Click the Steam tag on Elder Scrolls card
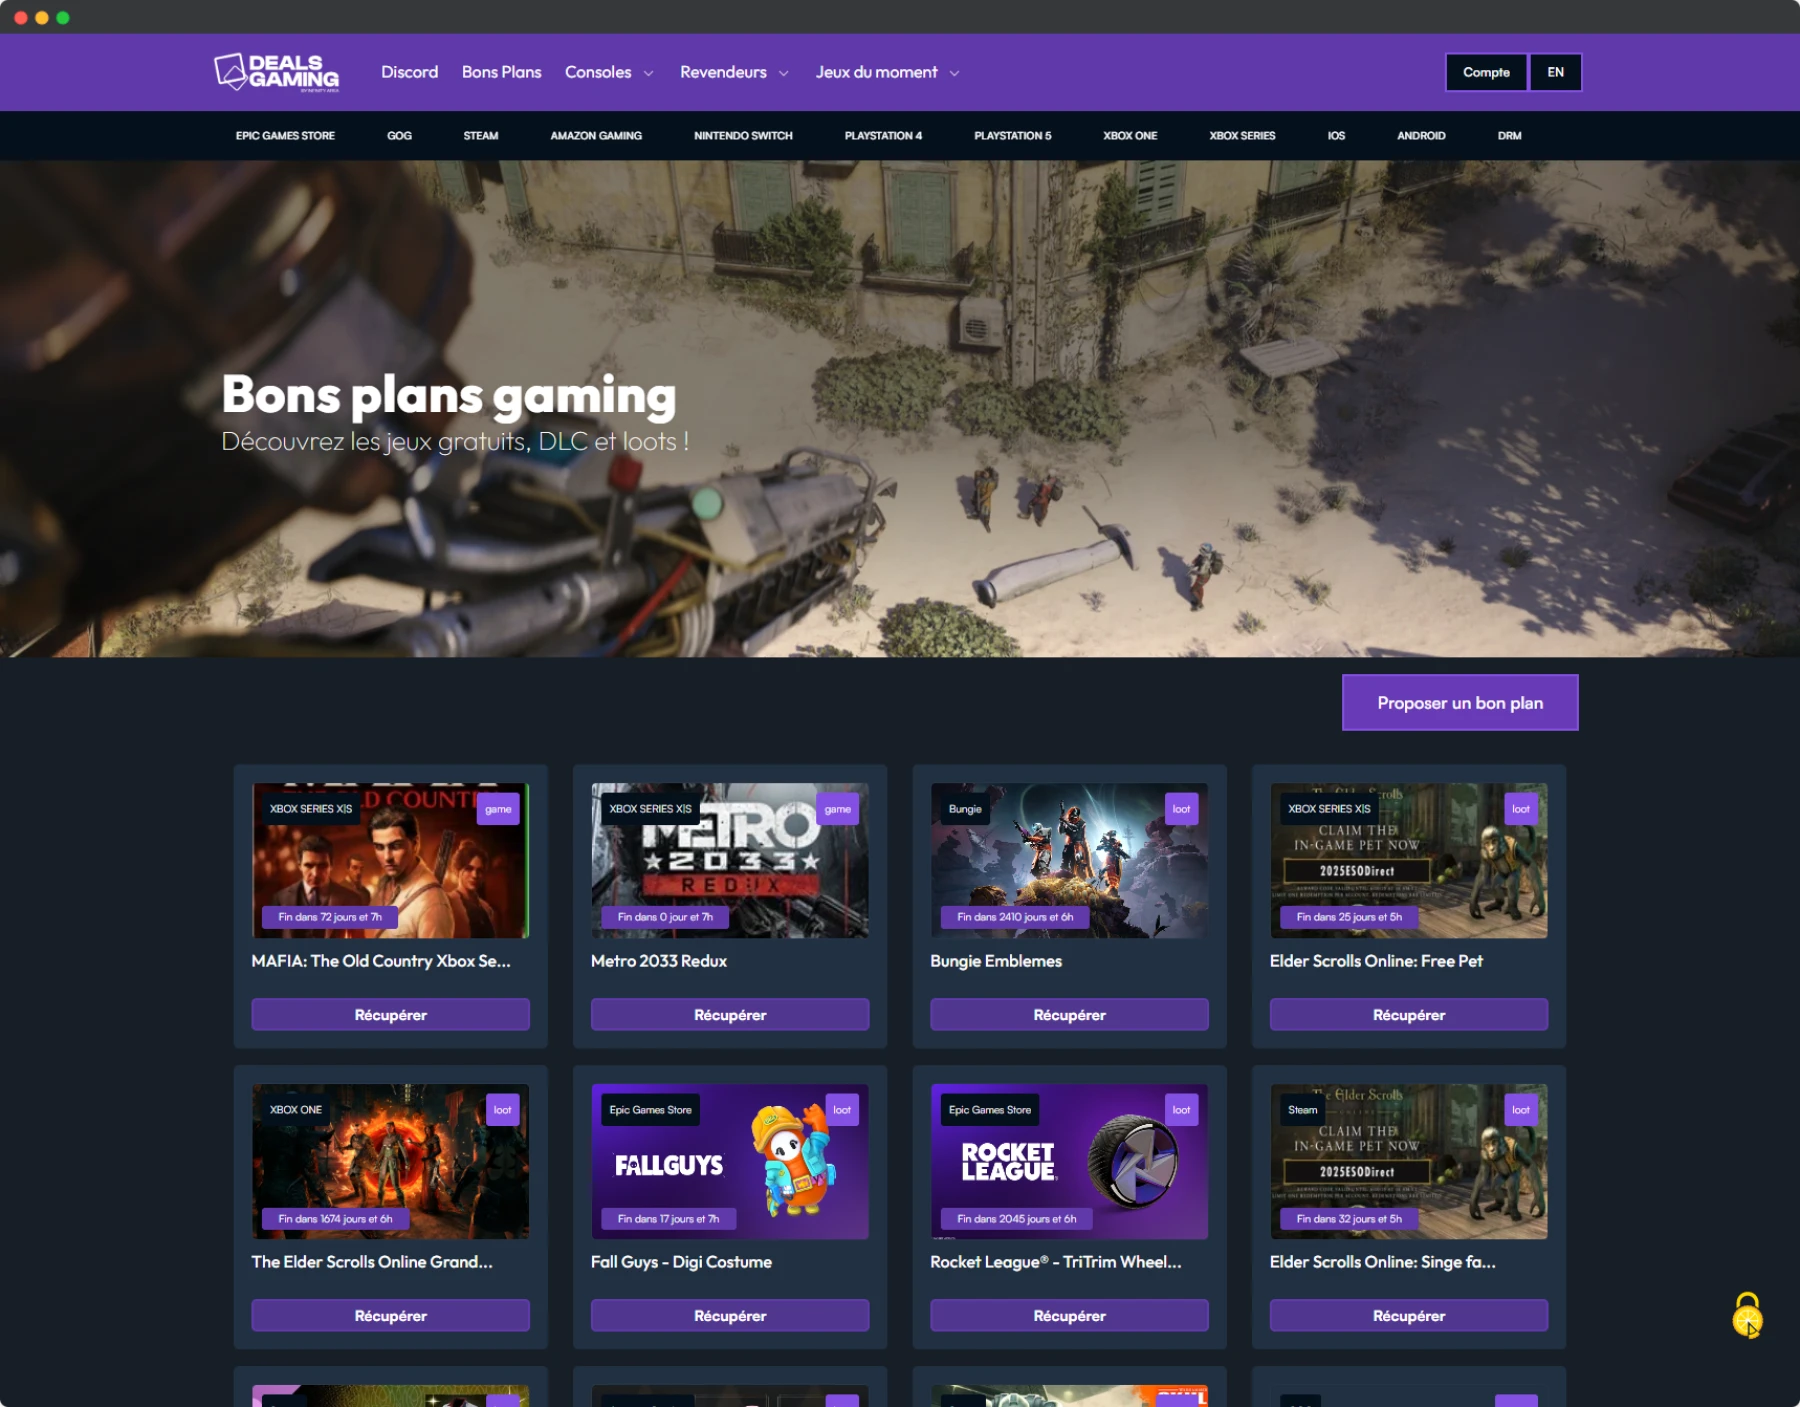Image resolution: width=1800 pixels, height=1407 pixels. pyautogui.click(x=1302, y=1110)
